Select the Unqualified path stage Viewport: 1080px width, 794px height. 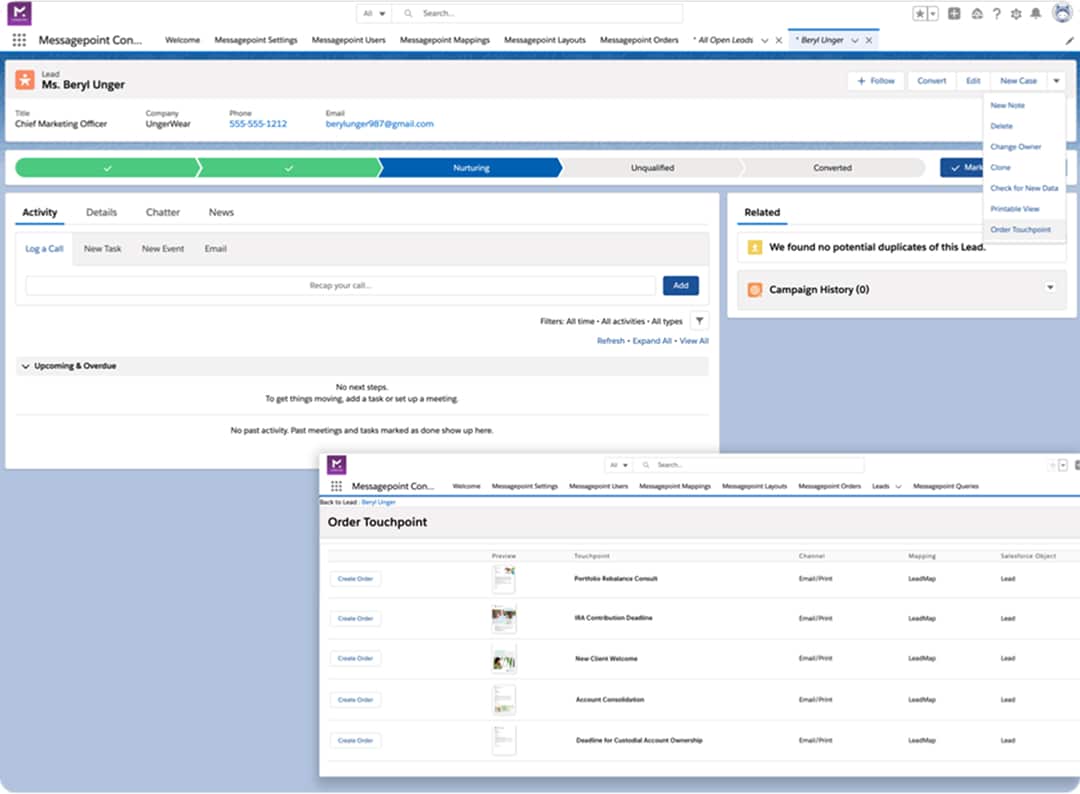coord(652,167)
